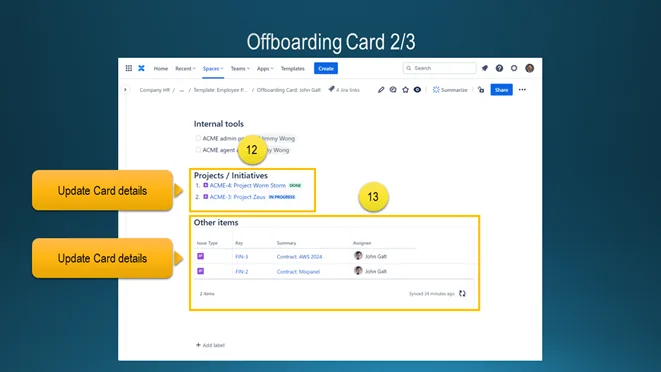
Task: Open the Teams dropdown menu
Action: pyautogui.click(x=240, y=68)
